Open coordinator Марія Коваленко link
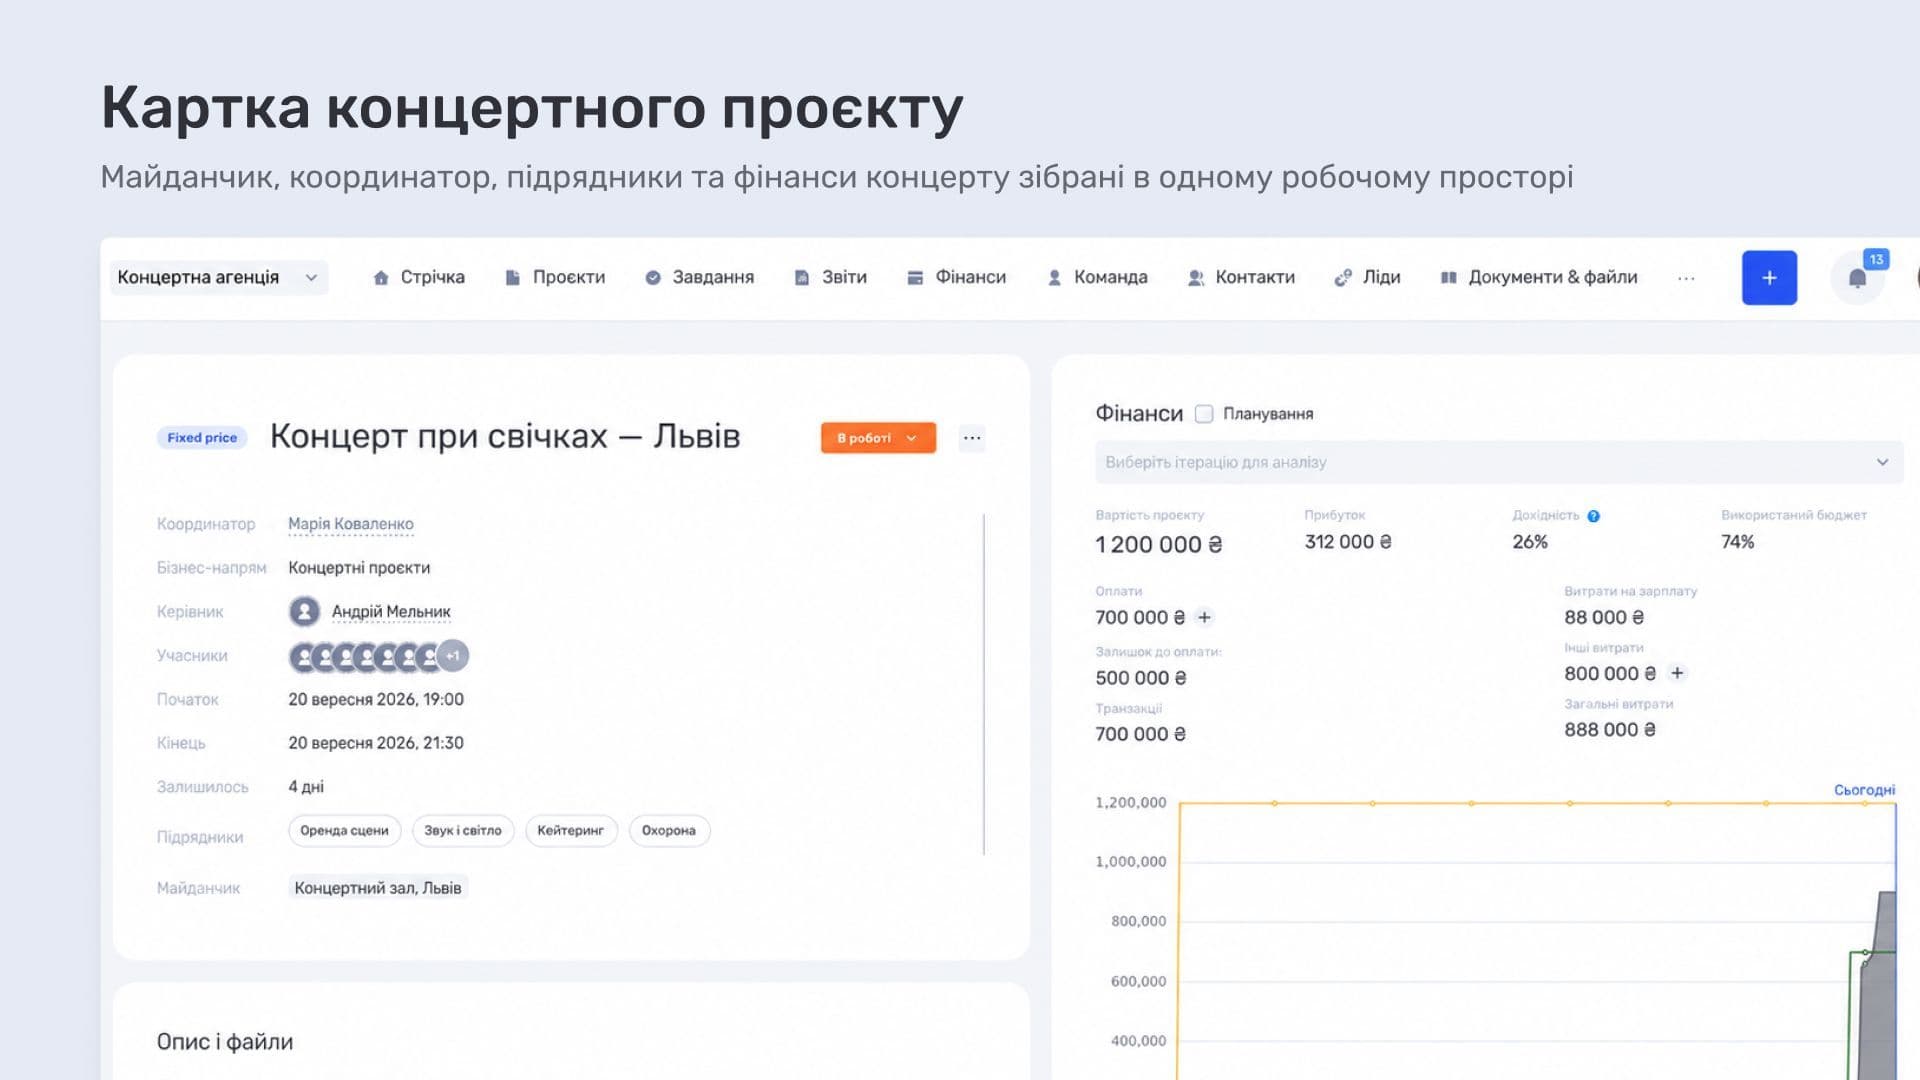The image size is (1920, 1080). pos(351,524)
